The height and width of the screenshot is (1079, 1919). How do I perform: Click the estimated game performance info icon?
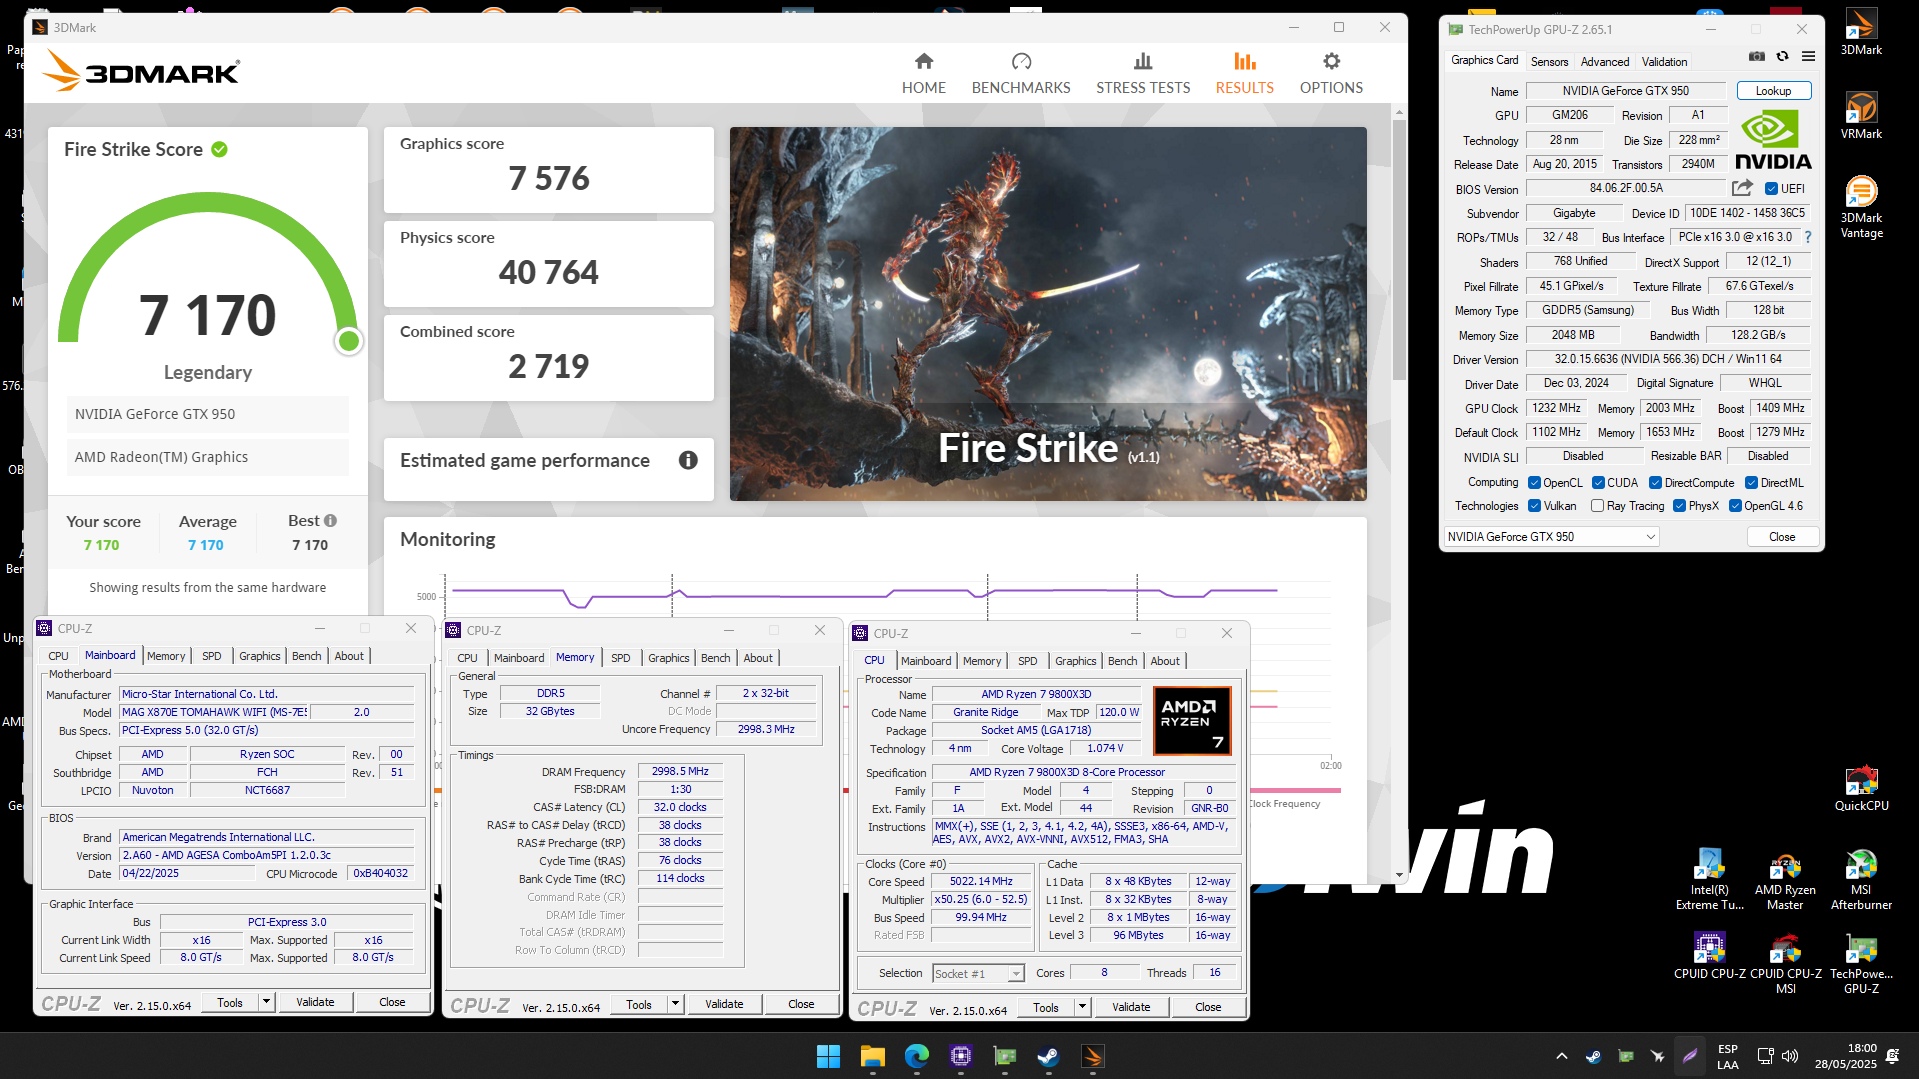tap(688, 460)
